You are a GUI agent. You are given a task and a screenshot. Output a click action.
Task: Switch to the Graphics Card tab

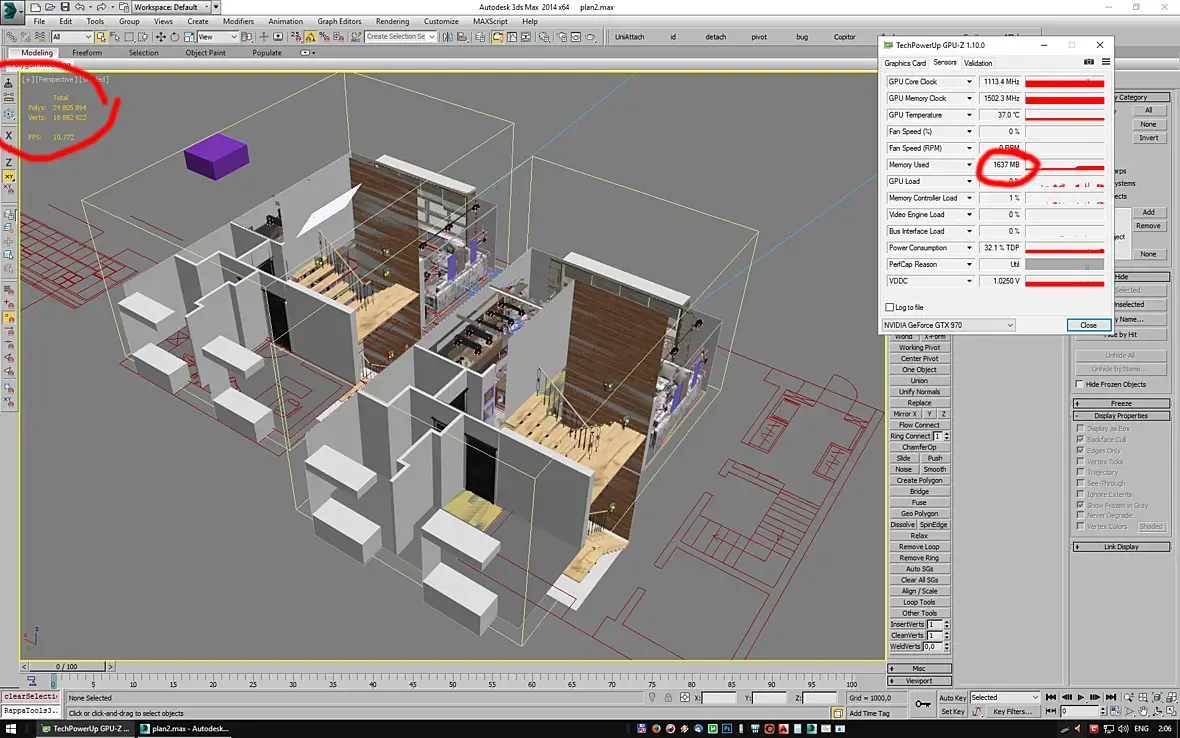905,63
